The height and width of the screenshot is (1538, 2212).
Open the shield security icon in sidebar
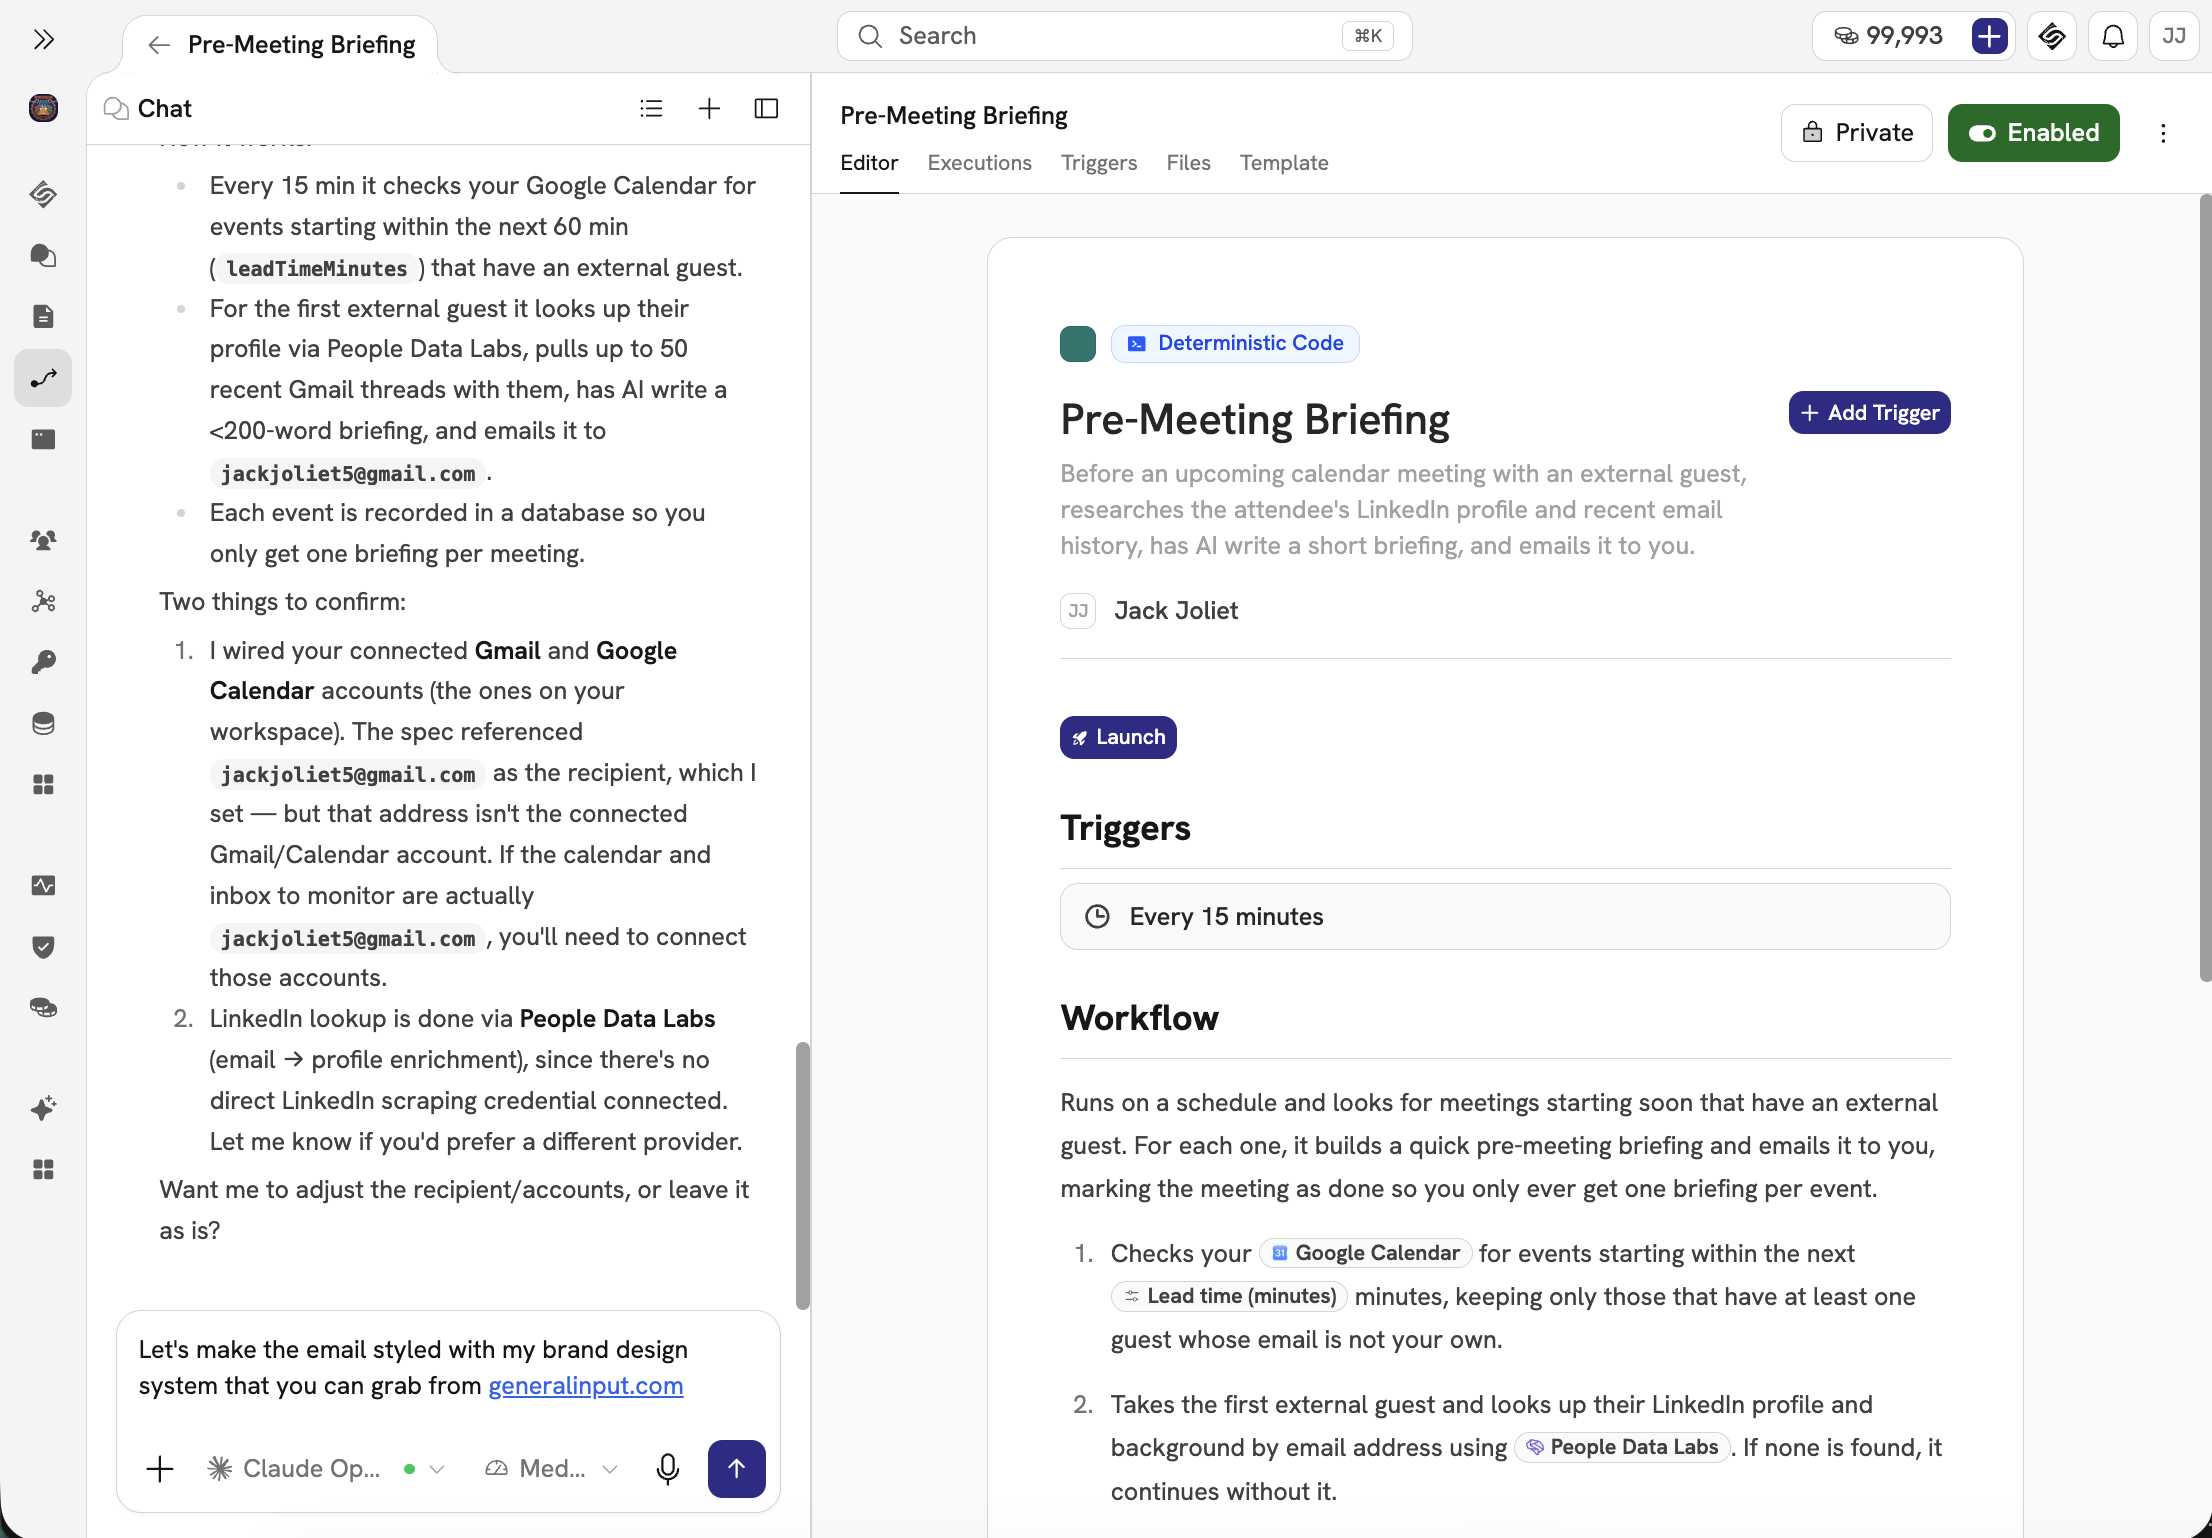pyautogui.click(x=43, y=947)
